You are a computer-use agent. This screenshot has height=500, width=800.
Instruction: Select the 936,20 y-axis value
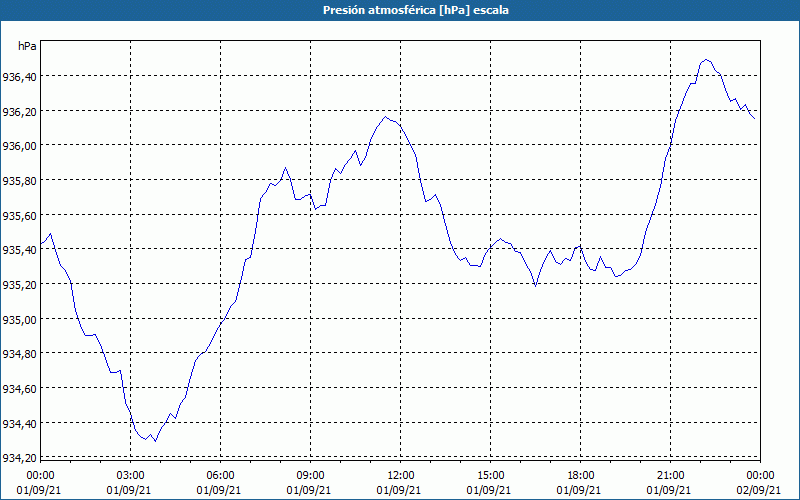(19, 112)
